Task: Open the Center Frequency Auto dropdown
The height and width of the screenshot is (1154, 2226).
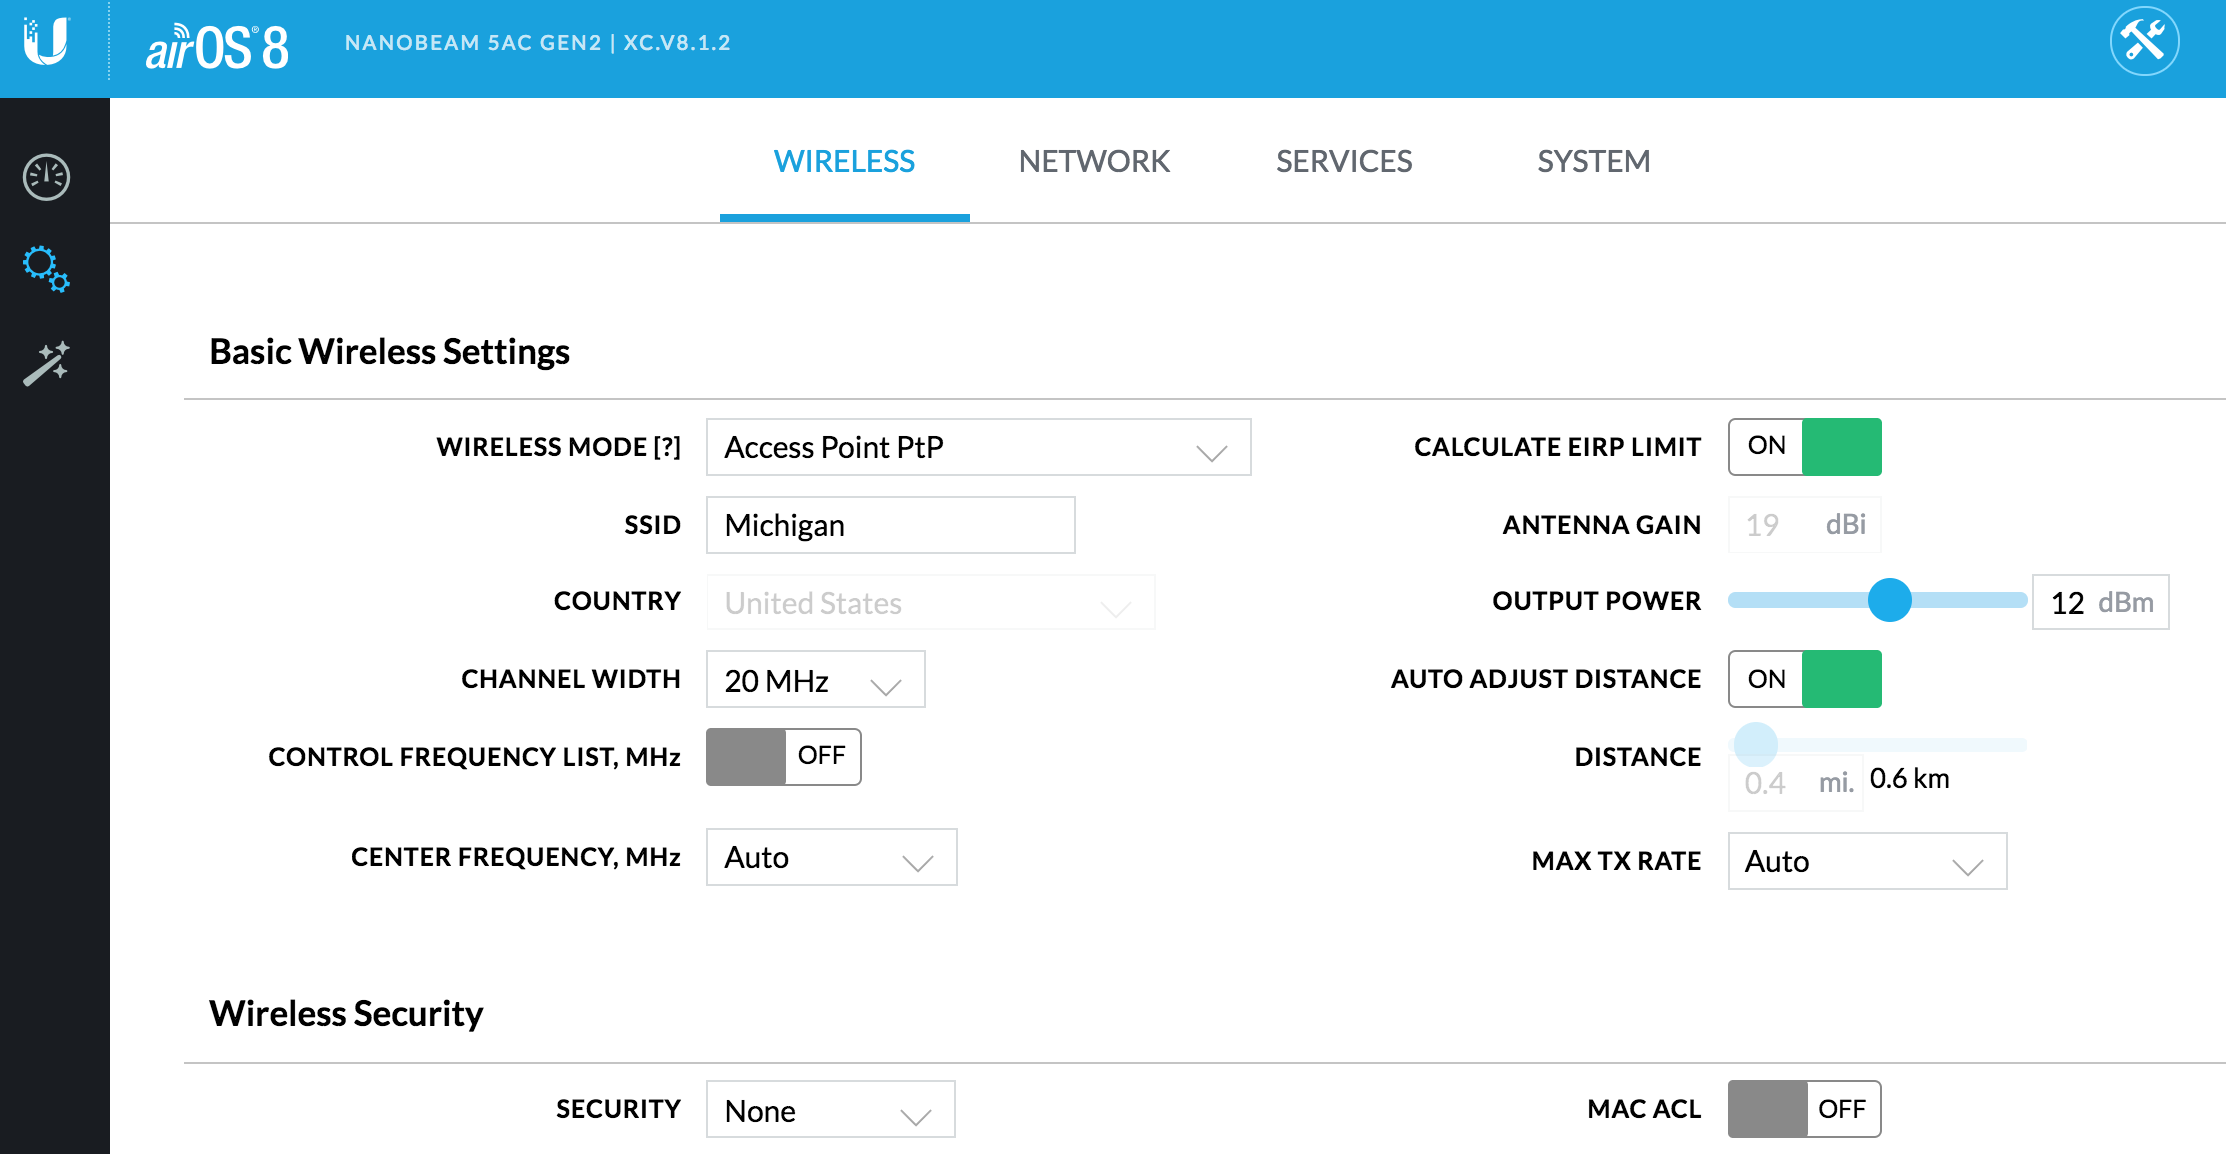Action: click(x=831, y=857)
